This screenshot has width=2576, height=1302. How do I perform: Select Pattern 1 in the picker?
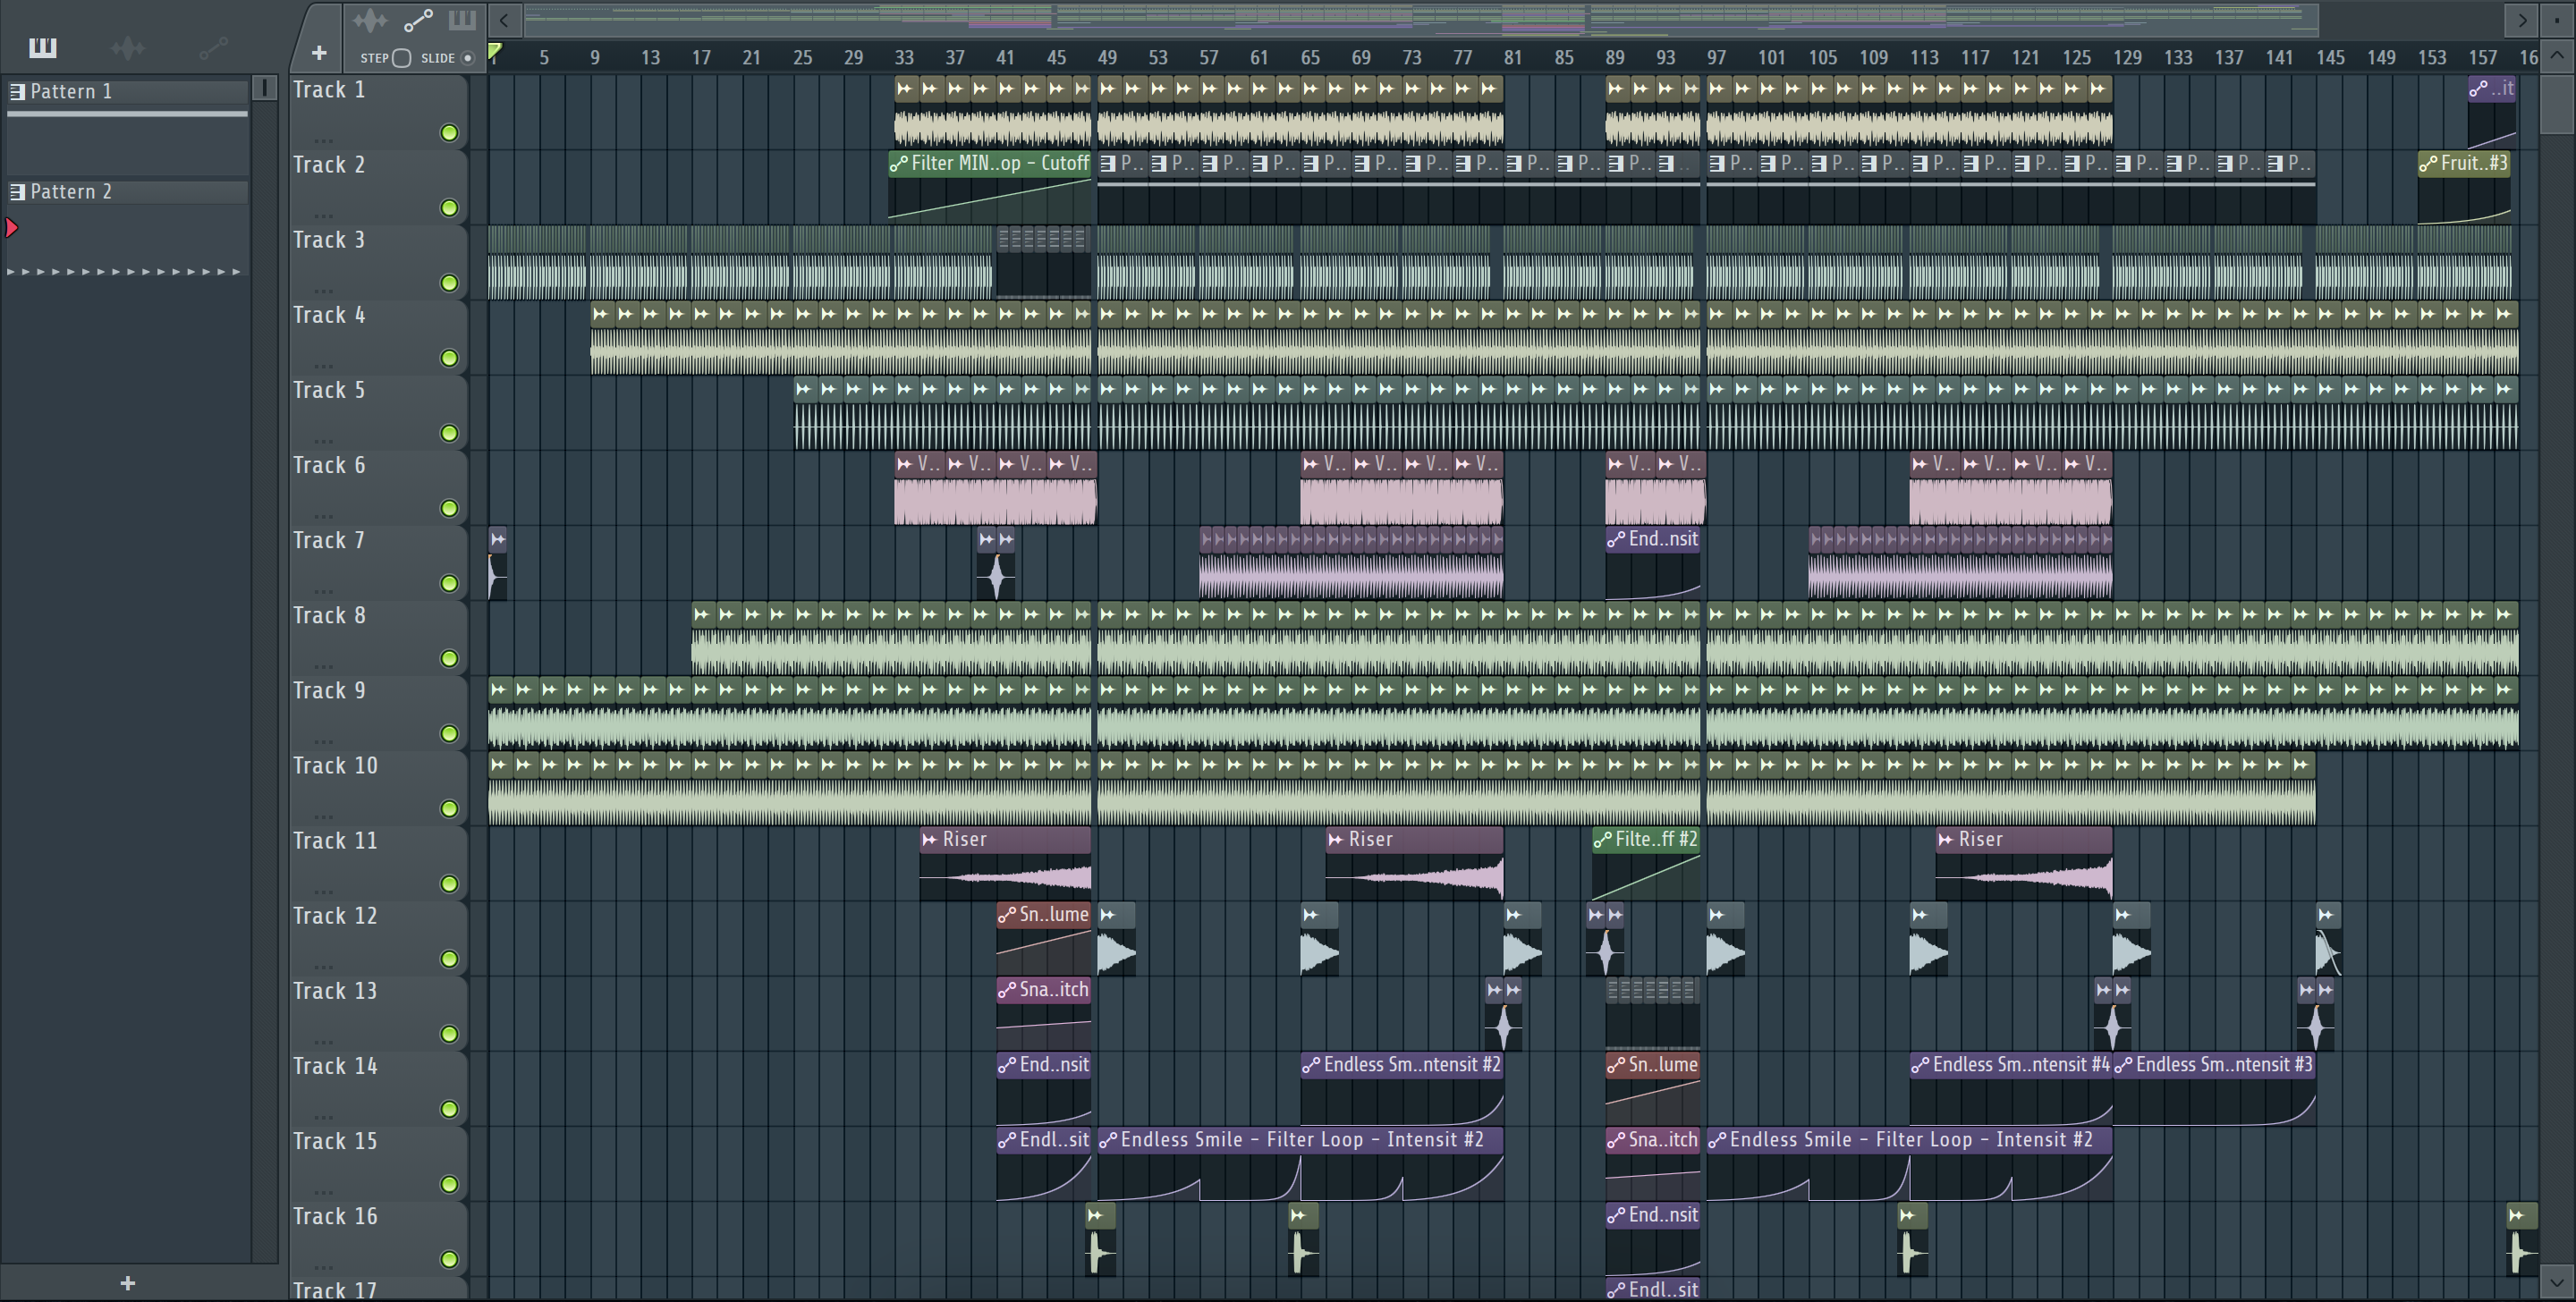[x=128, y=91]
